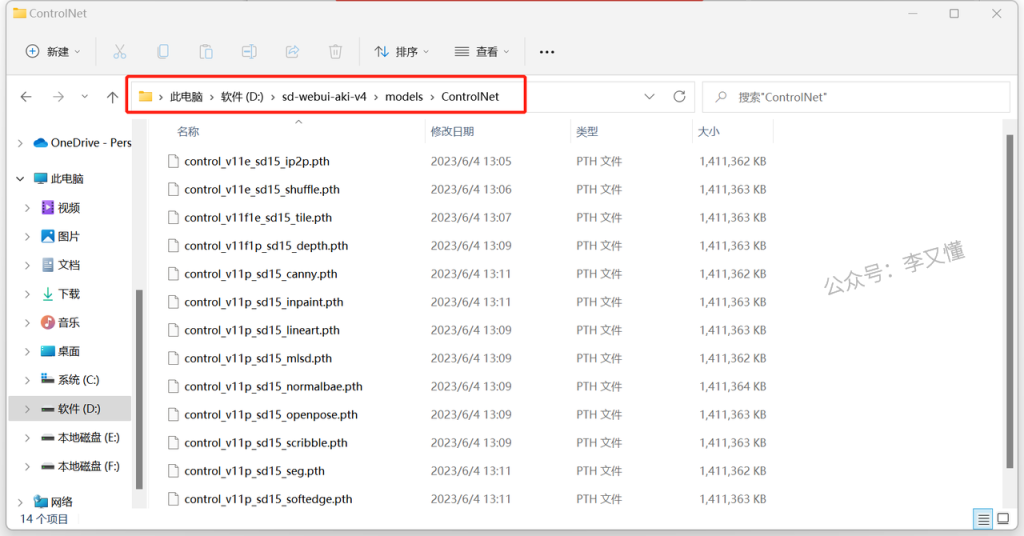The image size is (1024, 536).
Task: Go forward with the right arrow
Action: [x=58, y=97]
